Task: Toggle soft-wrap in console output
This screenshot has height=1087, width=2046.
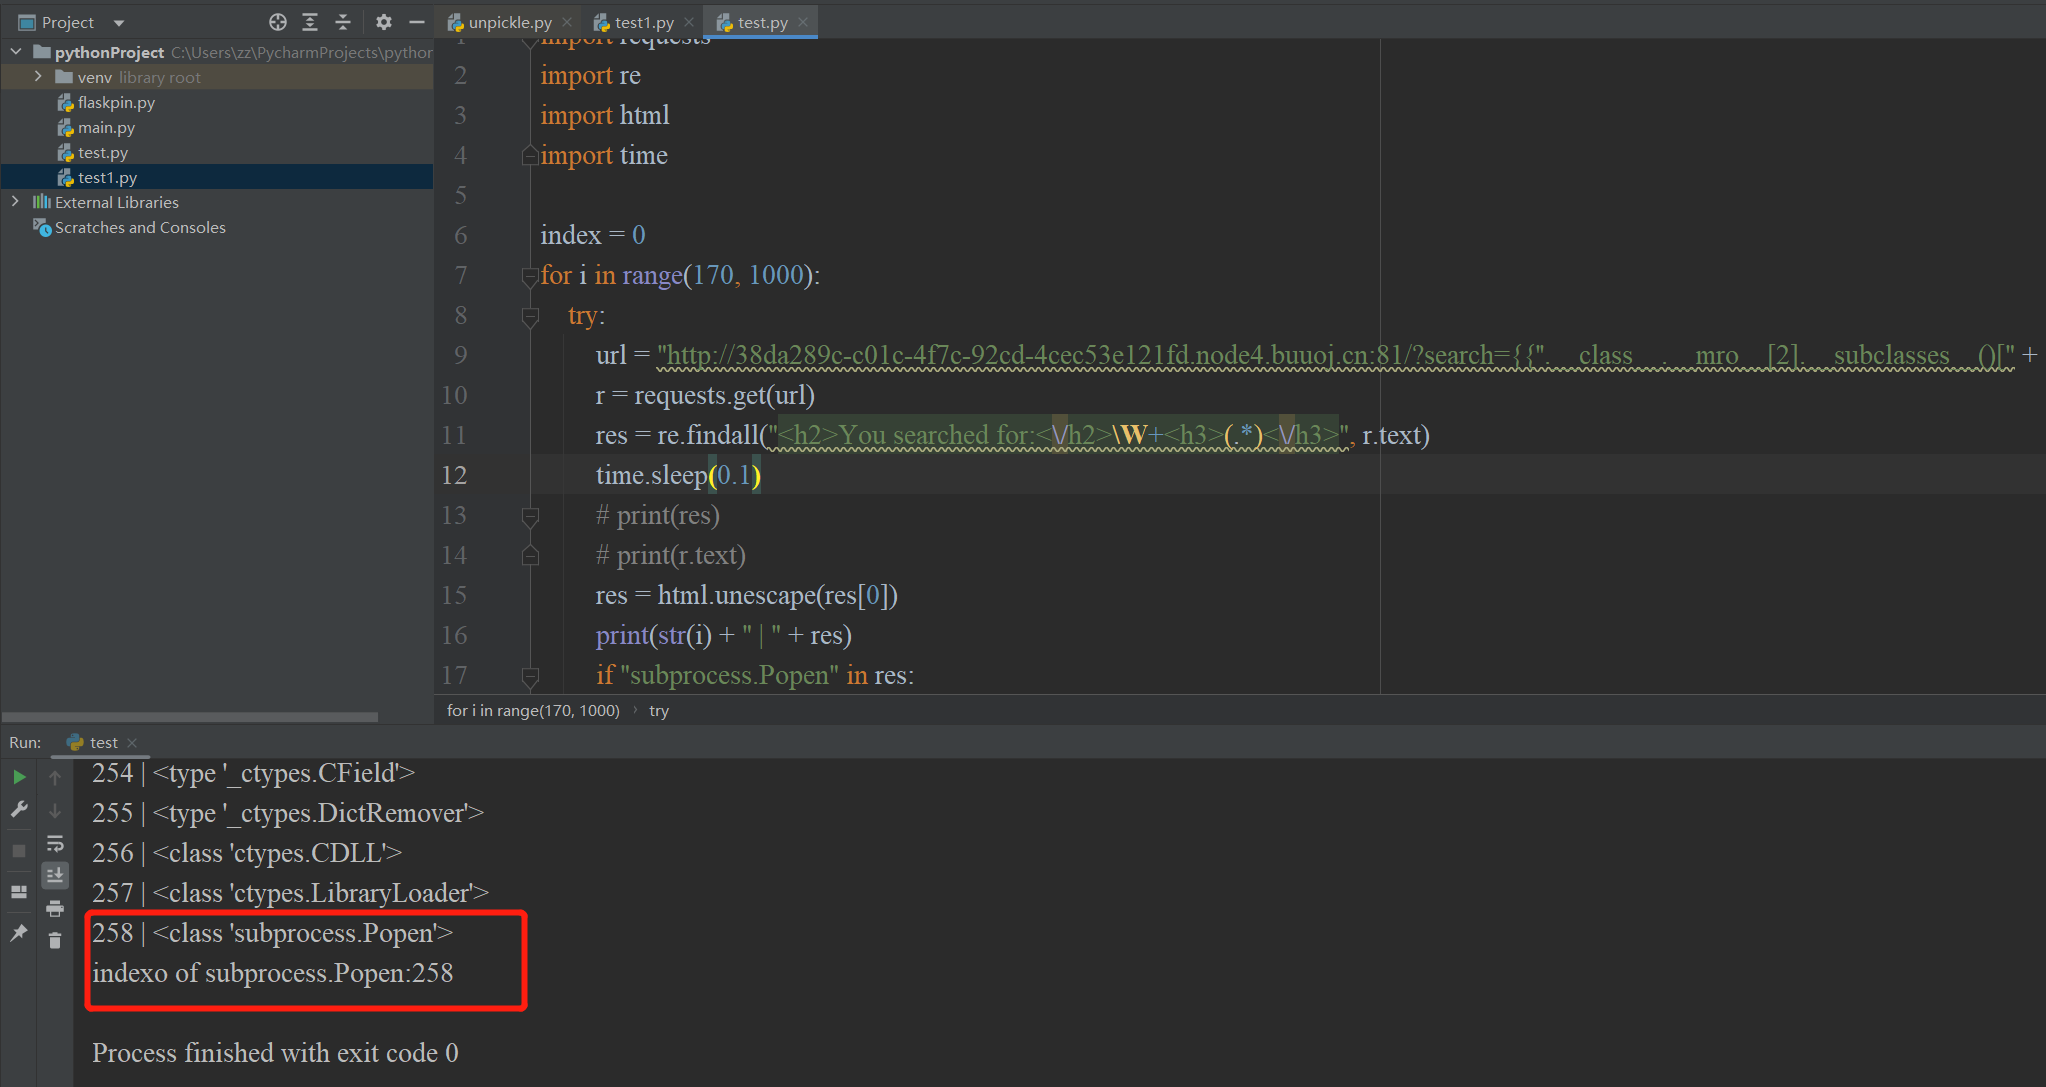Action: [55, 843]
